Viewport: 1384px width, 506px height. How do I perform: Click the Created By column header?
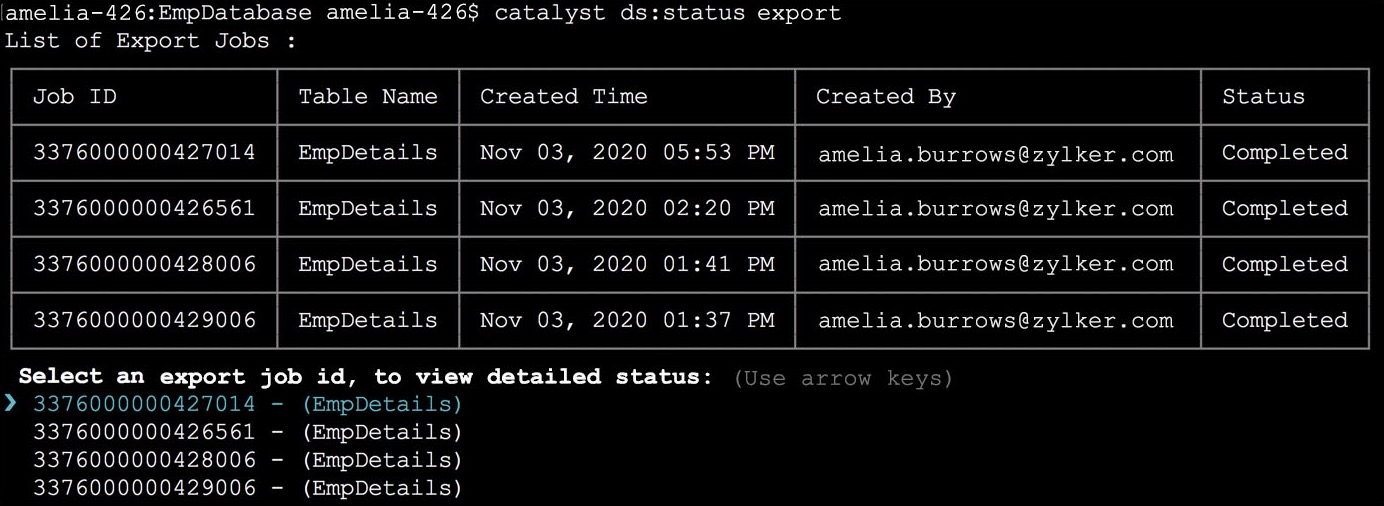coord(886,97)
